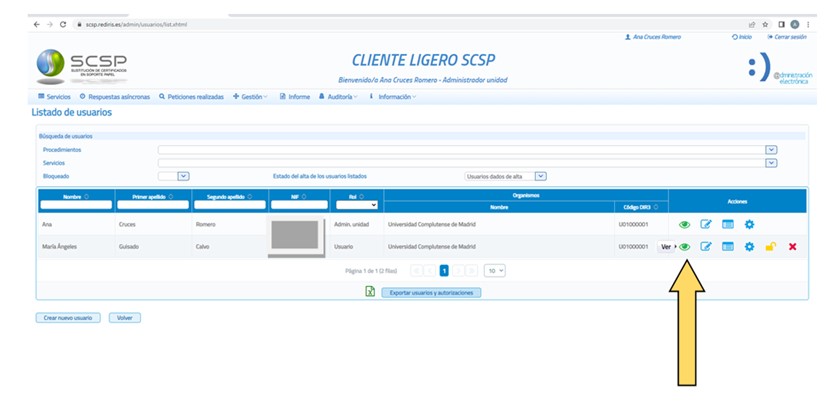Click the gear settings icon in Ana's row
Image resolution: width=832 pixels, height=403 pixels.
tap(749, 225)
